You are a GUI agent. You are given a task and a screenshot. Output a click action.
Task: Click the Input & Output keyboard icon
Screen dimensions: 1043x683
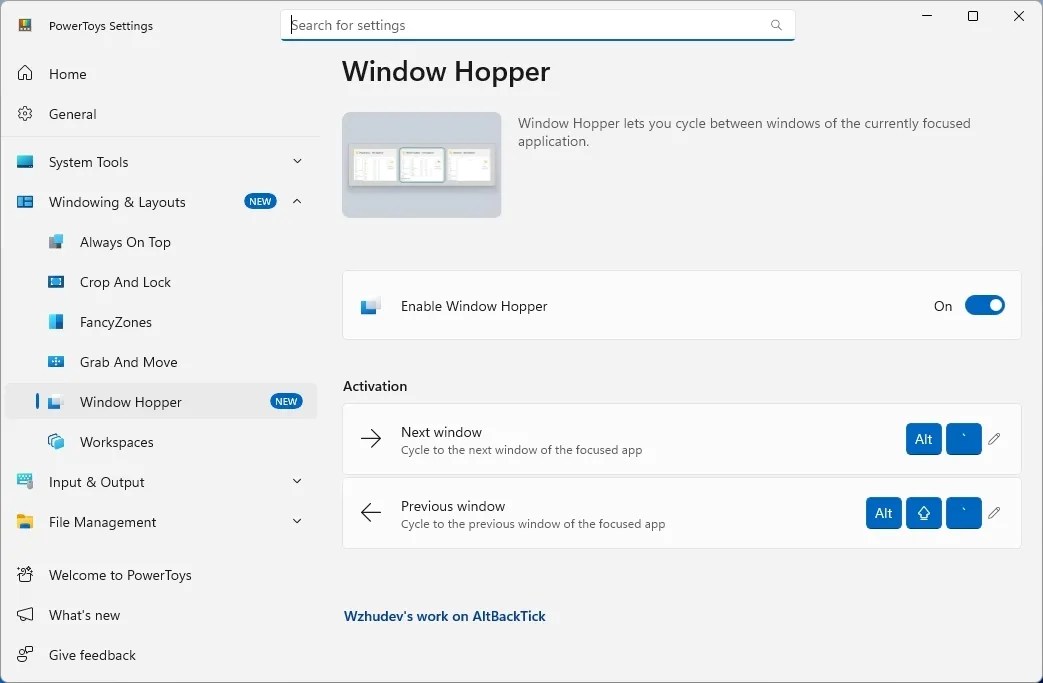point(25,481)
